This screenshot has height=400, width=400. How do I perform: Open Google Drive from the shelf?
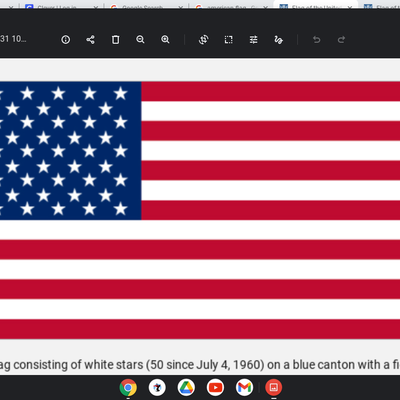click(x=186, y=387)
